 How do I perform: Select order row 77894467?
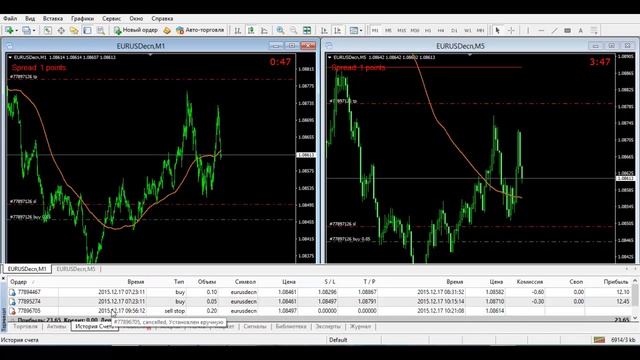click(x=320, y=292)
